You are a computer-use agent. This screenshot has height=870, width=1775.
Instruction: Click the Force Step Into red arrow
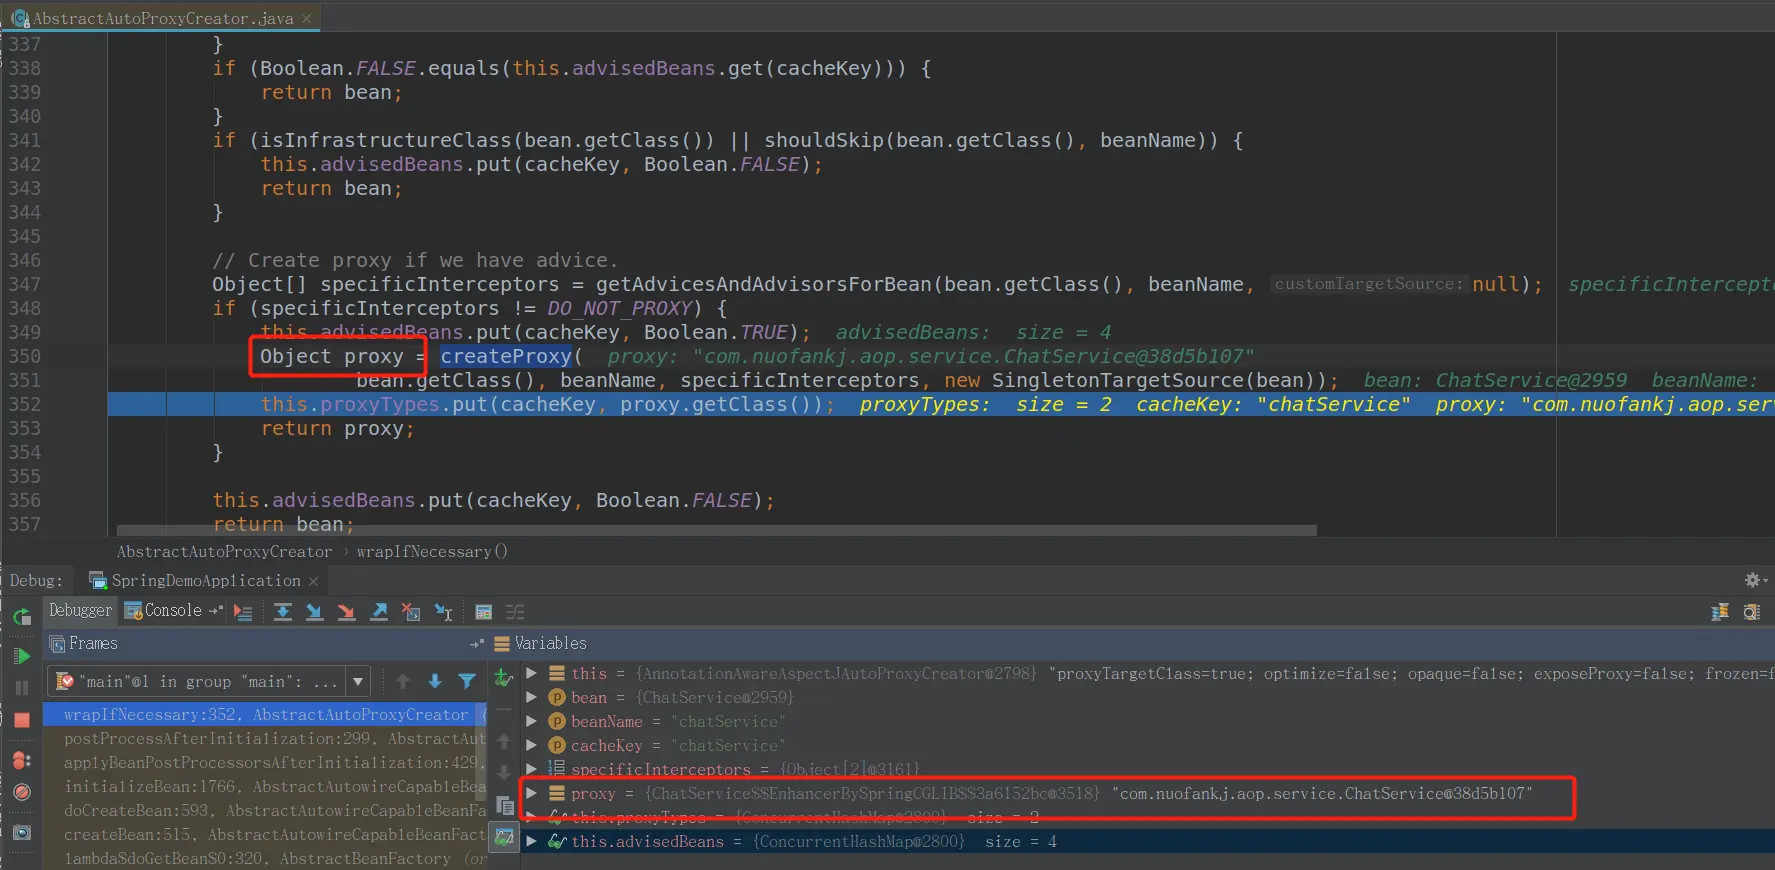coord(347,612)
